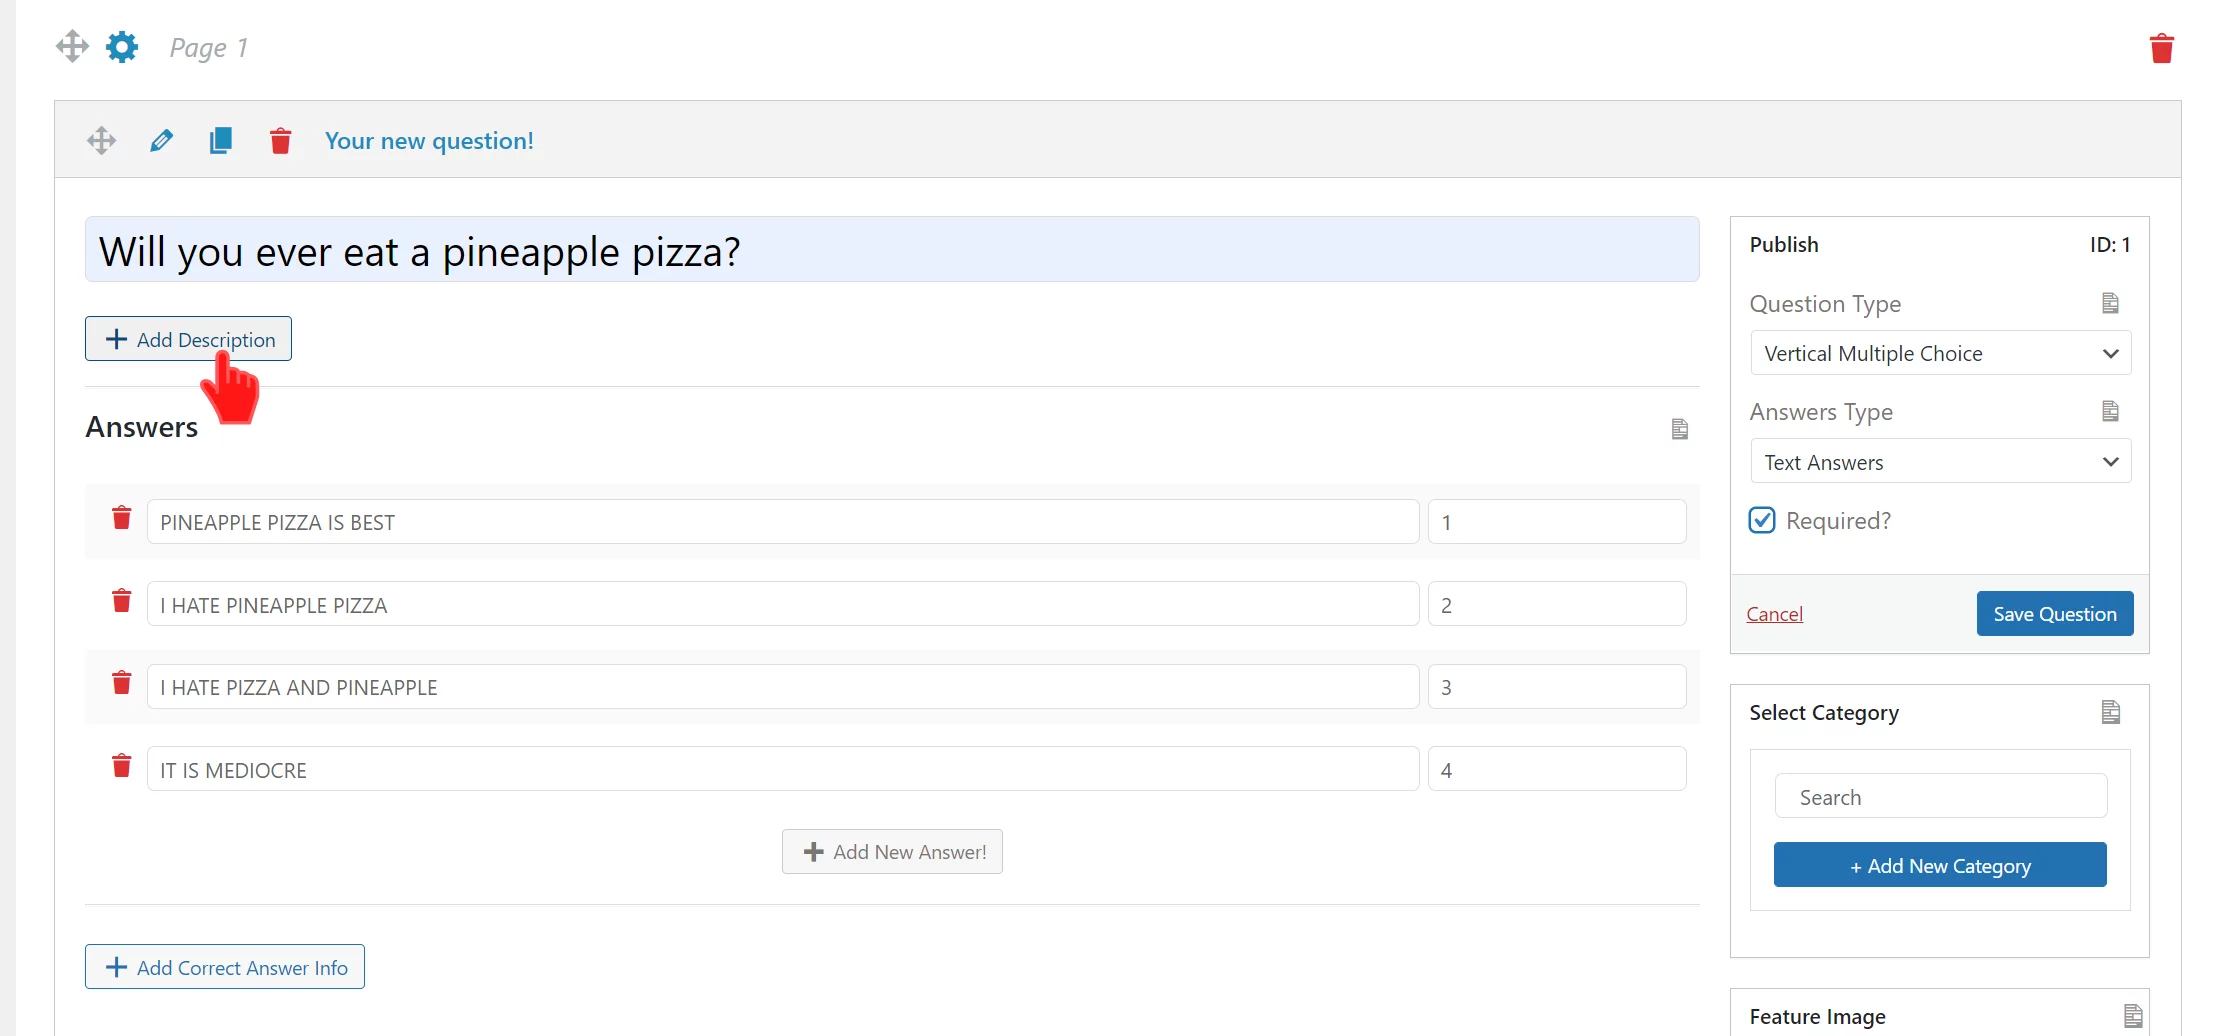This screenshot has height=1036, width=2214.
Task: Save the question
Action: [x=2054, y=613]
